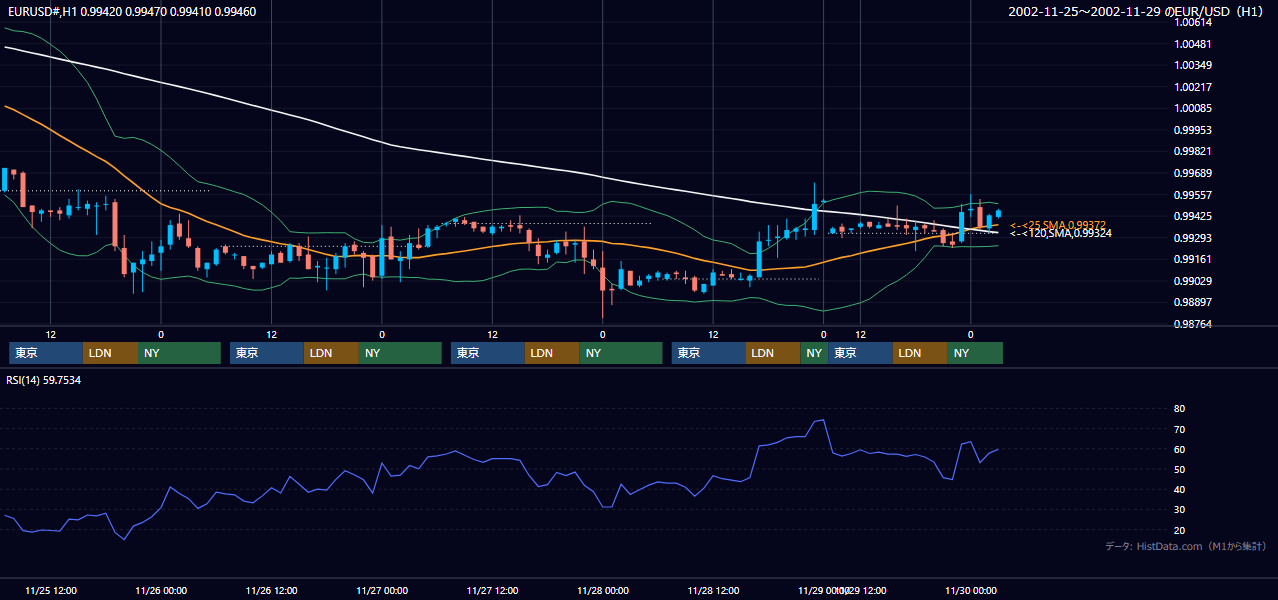The height and width of the screenshot is (600, 1278).
Task: Click the 11/26 00:00 date label
Action: click(x=161, y=590)
